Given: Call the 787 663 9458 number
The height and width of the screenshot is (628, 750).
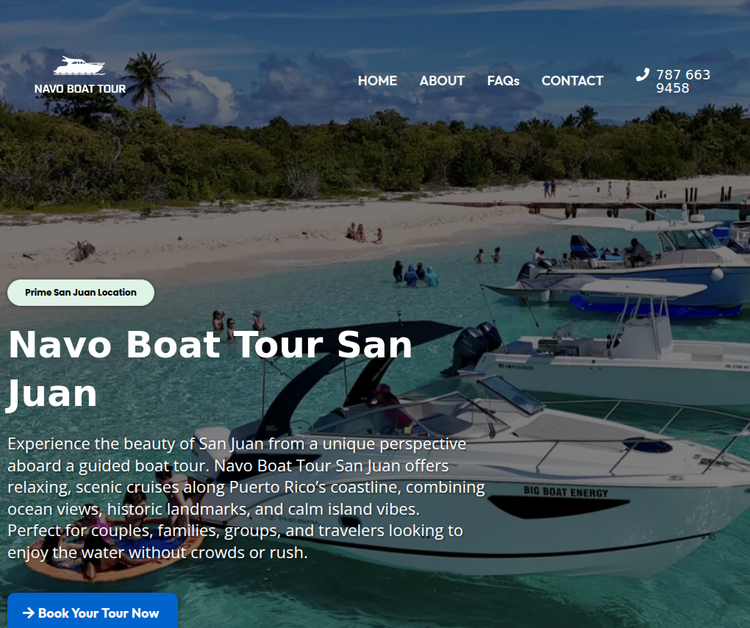Looking at the screenshot, I should coord(683,81).
